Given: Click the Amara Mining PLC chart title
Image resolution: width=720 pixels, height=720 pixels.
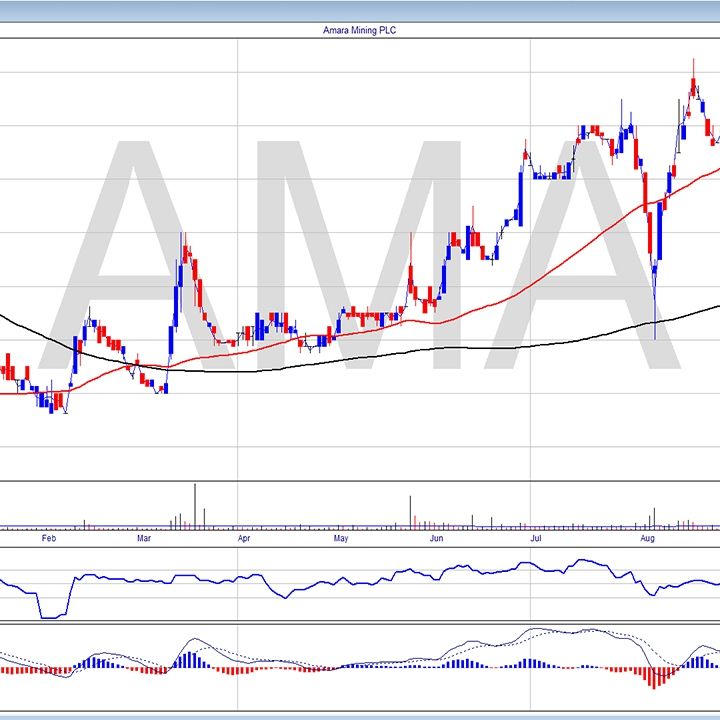Looking at the screenshot, I should click(360, 31).
